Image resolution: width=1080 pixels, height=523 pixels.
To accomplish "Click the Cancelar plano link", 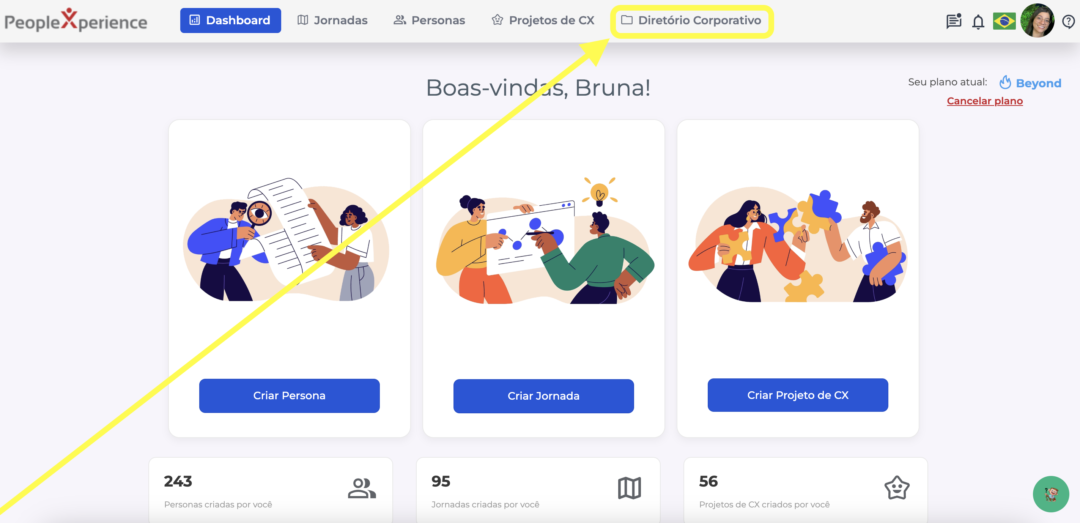I will [x=984, y=101].
